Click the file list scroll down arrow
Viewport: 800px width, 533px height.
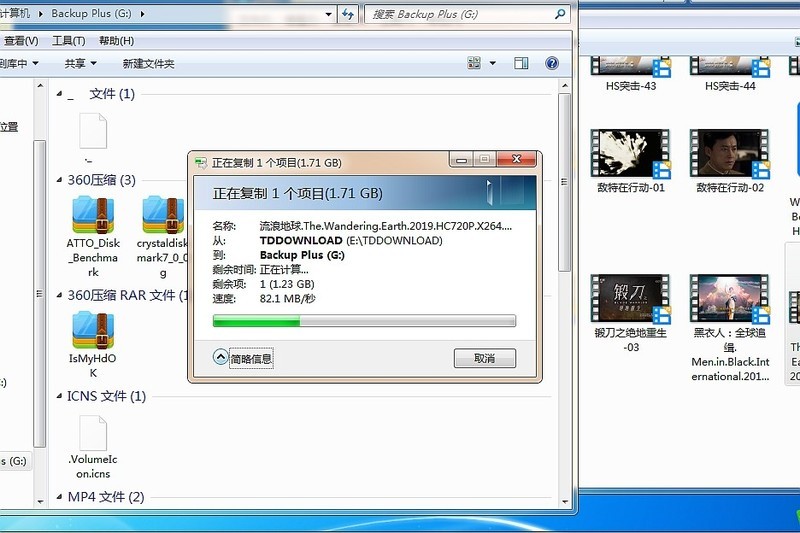[564, 502]
